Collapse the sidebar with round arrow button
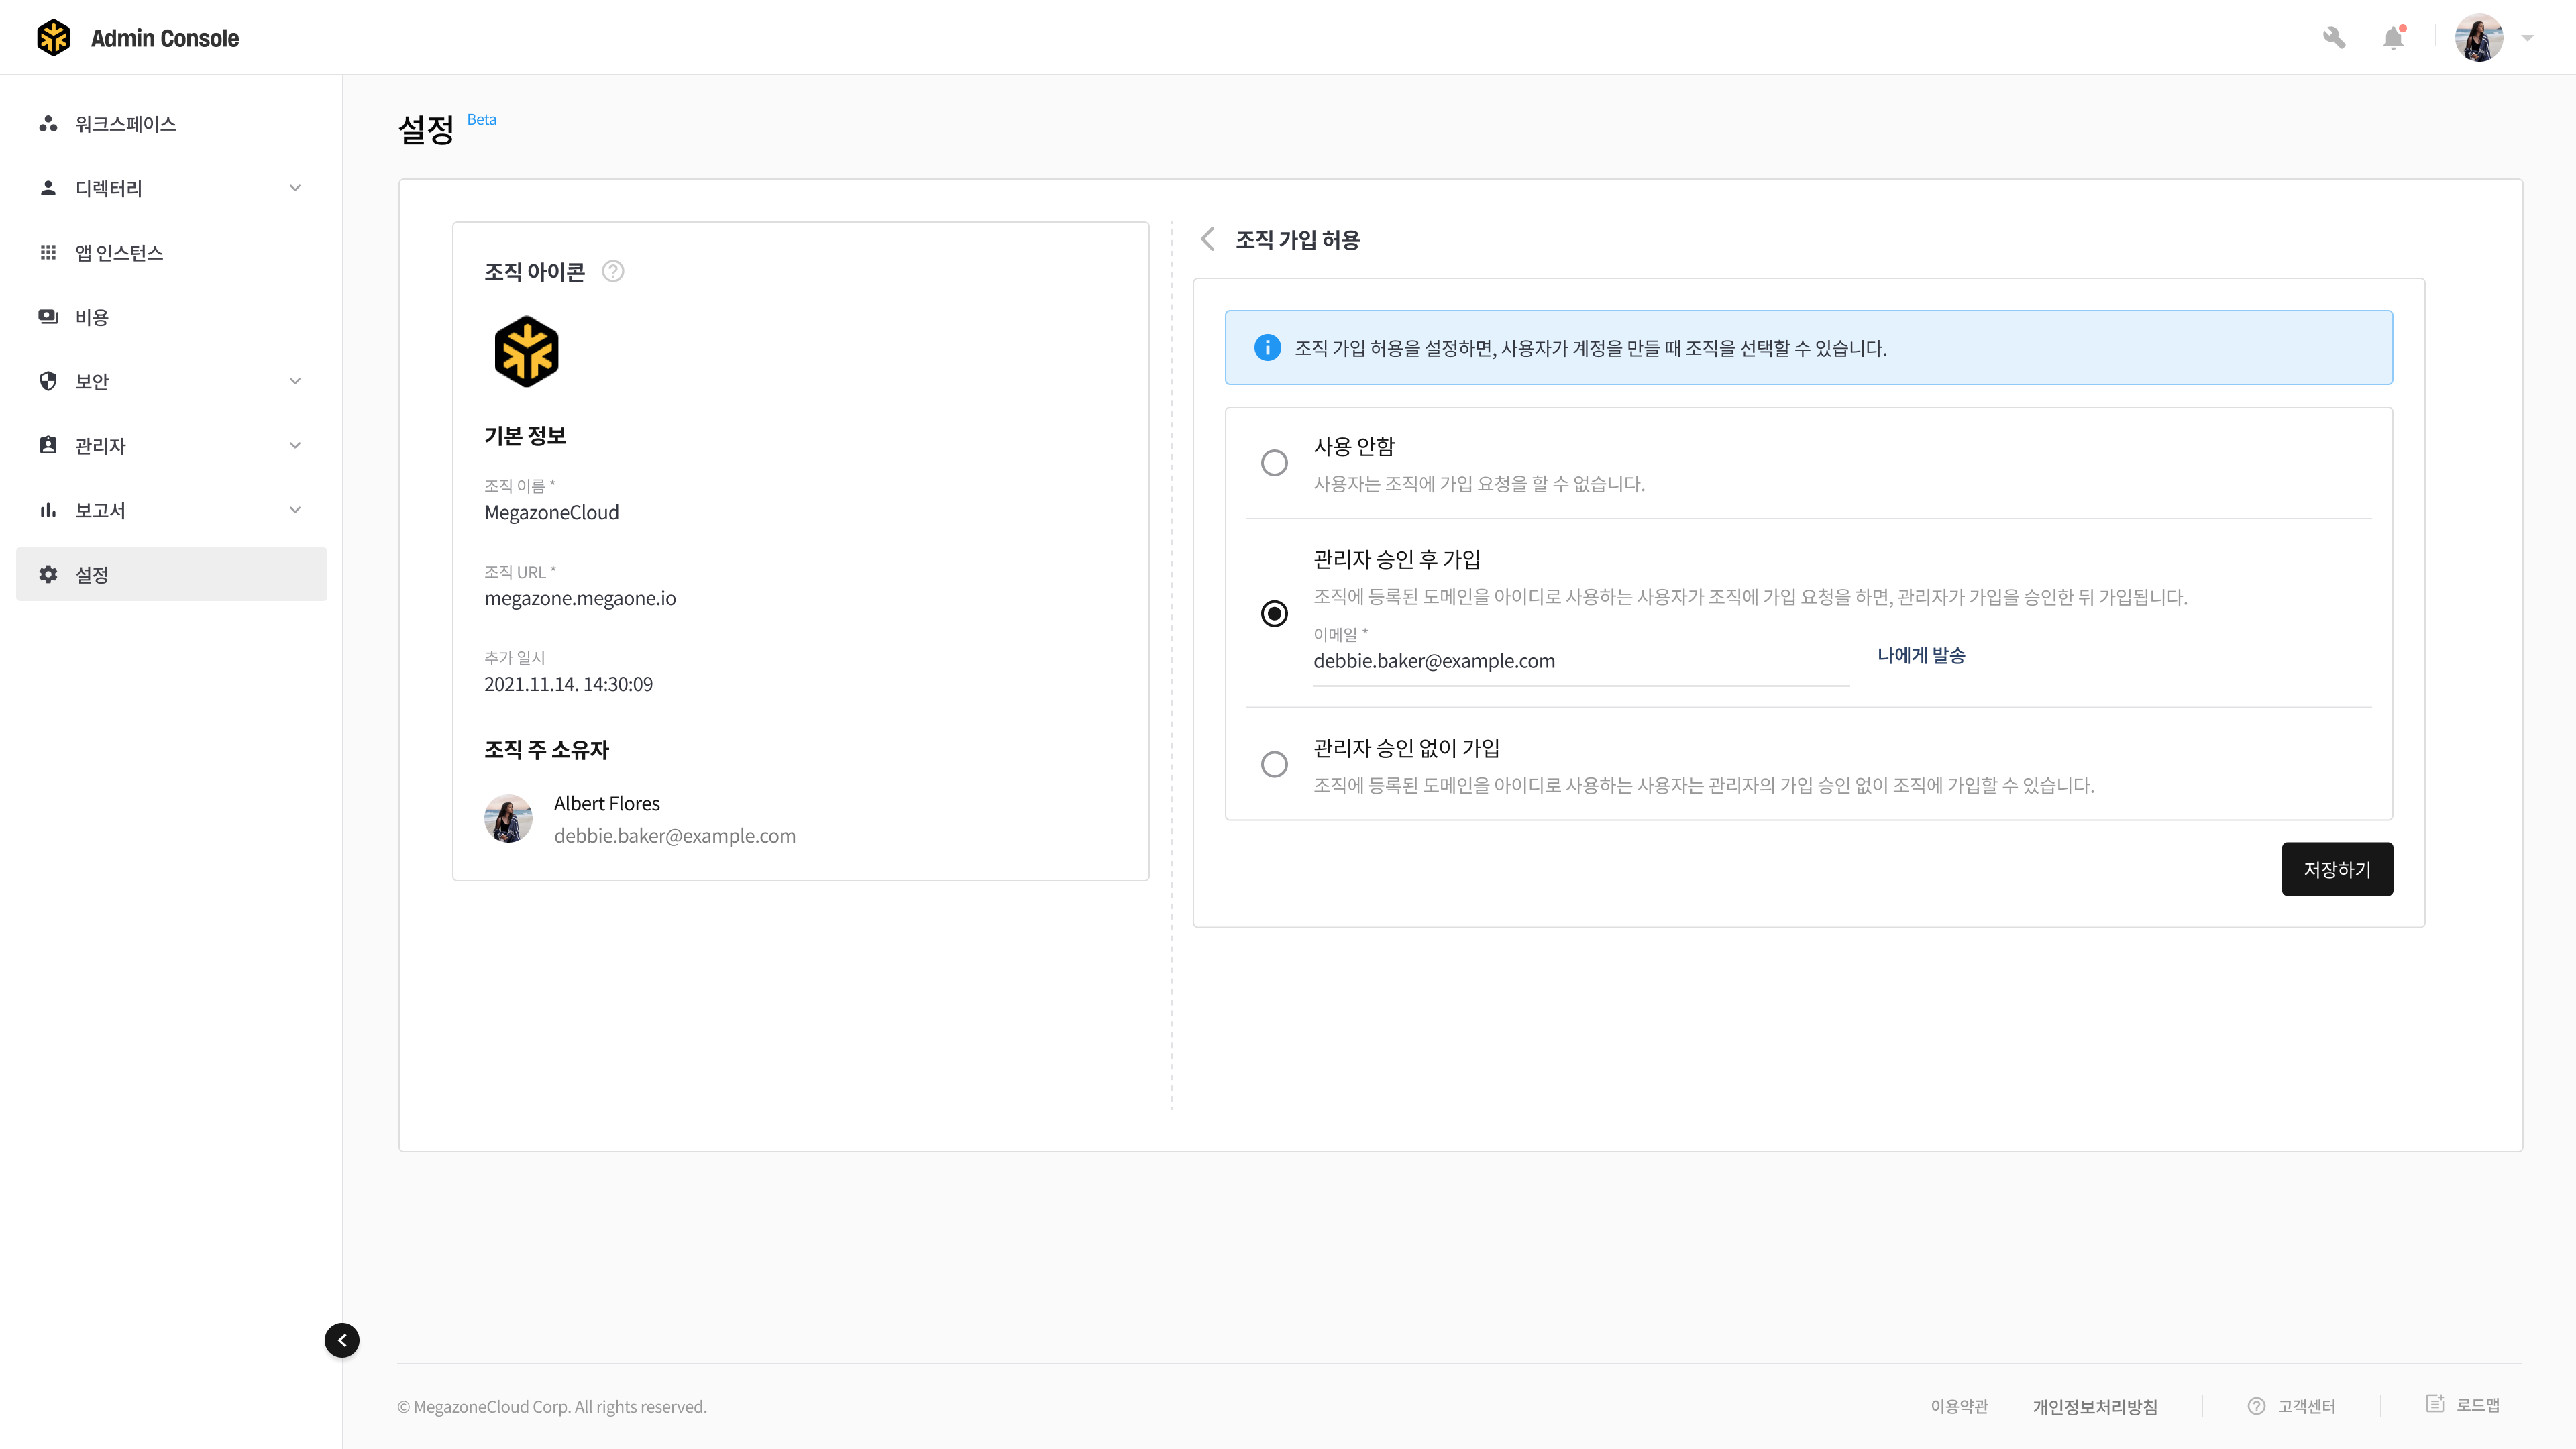The image size is (2576, 1449). pyautogui.click(x=342, y=1340)
